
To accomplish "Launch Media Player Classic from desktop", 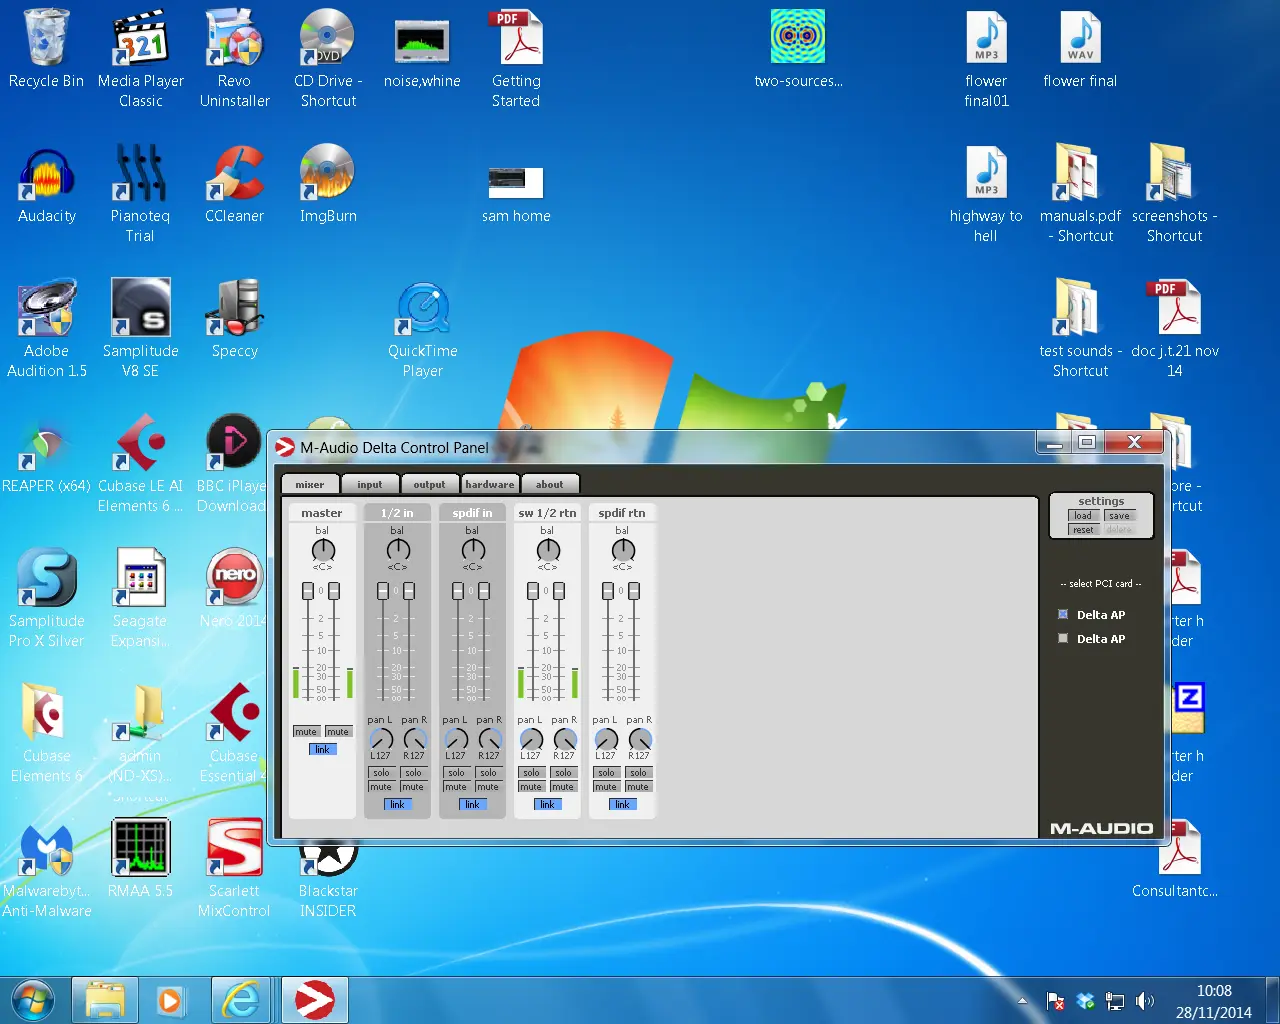I will click(140, 58).
